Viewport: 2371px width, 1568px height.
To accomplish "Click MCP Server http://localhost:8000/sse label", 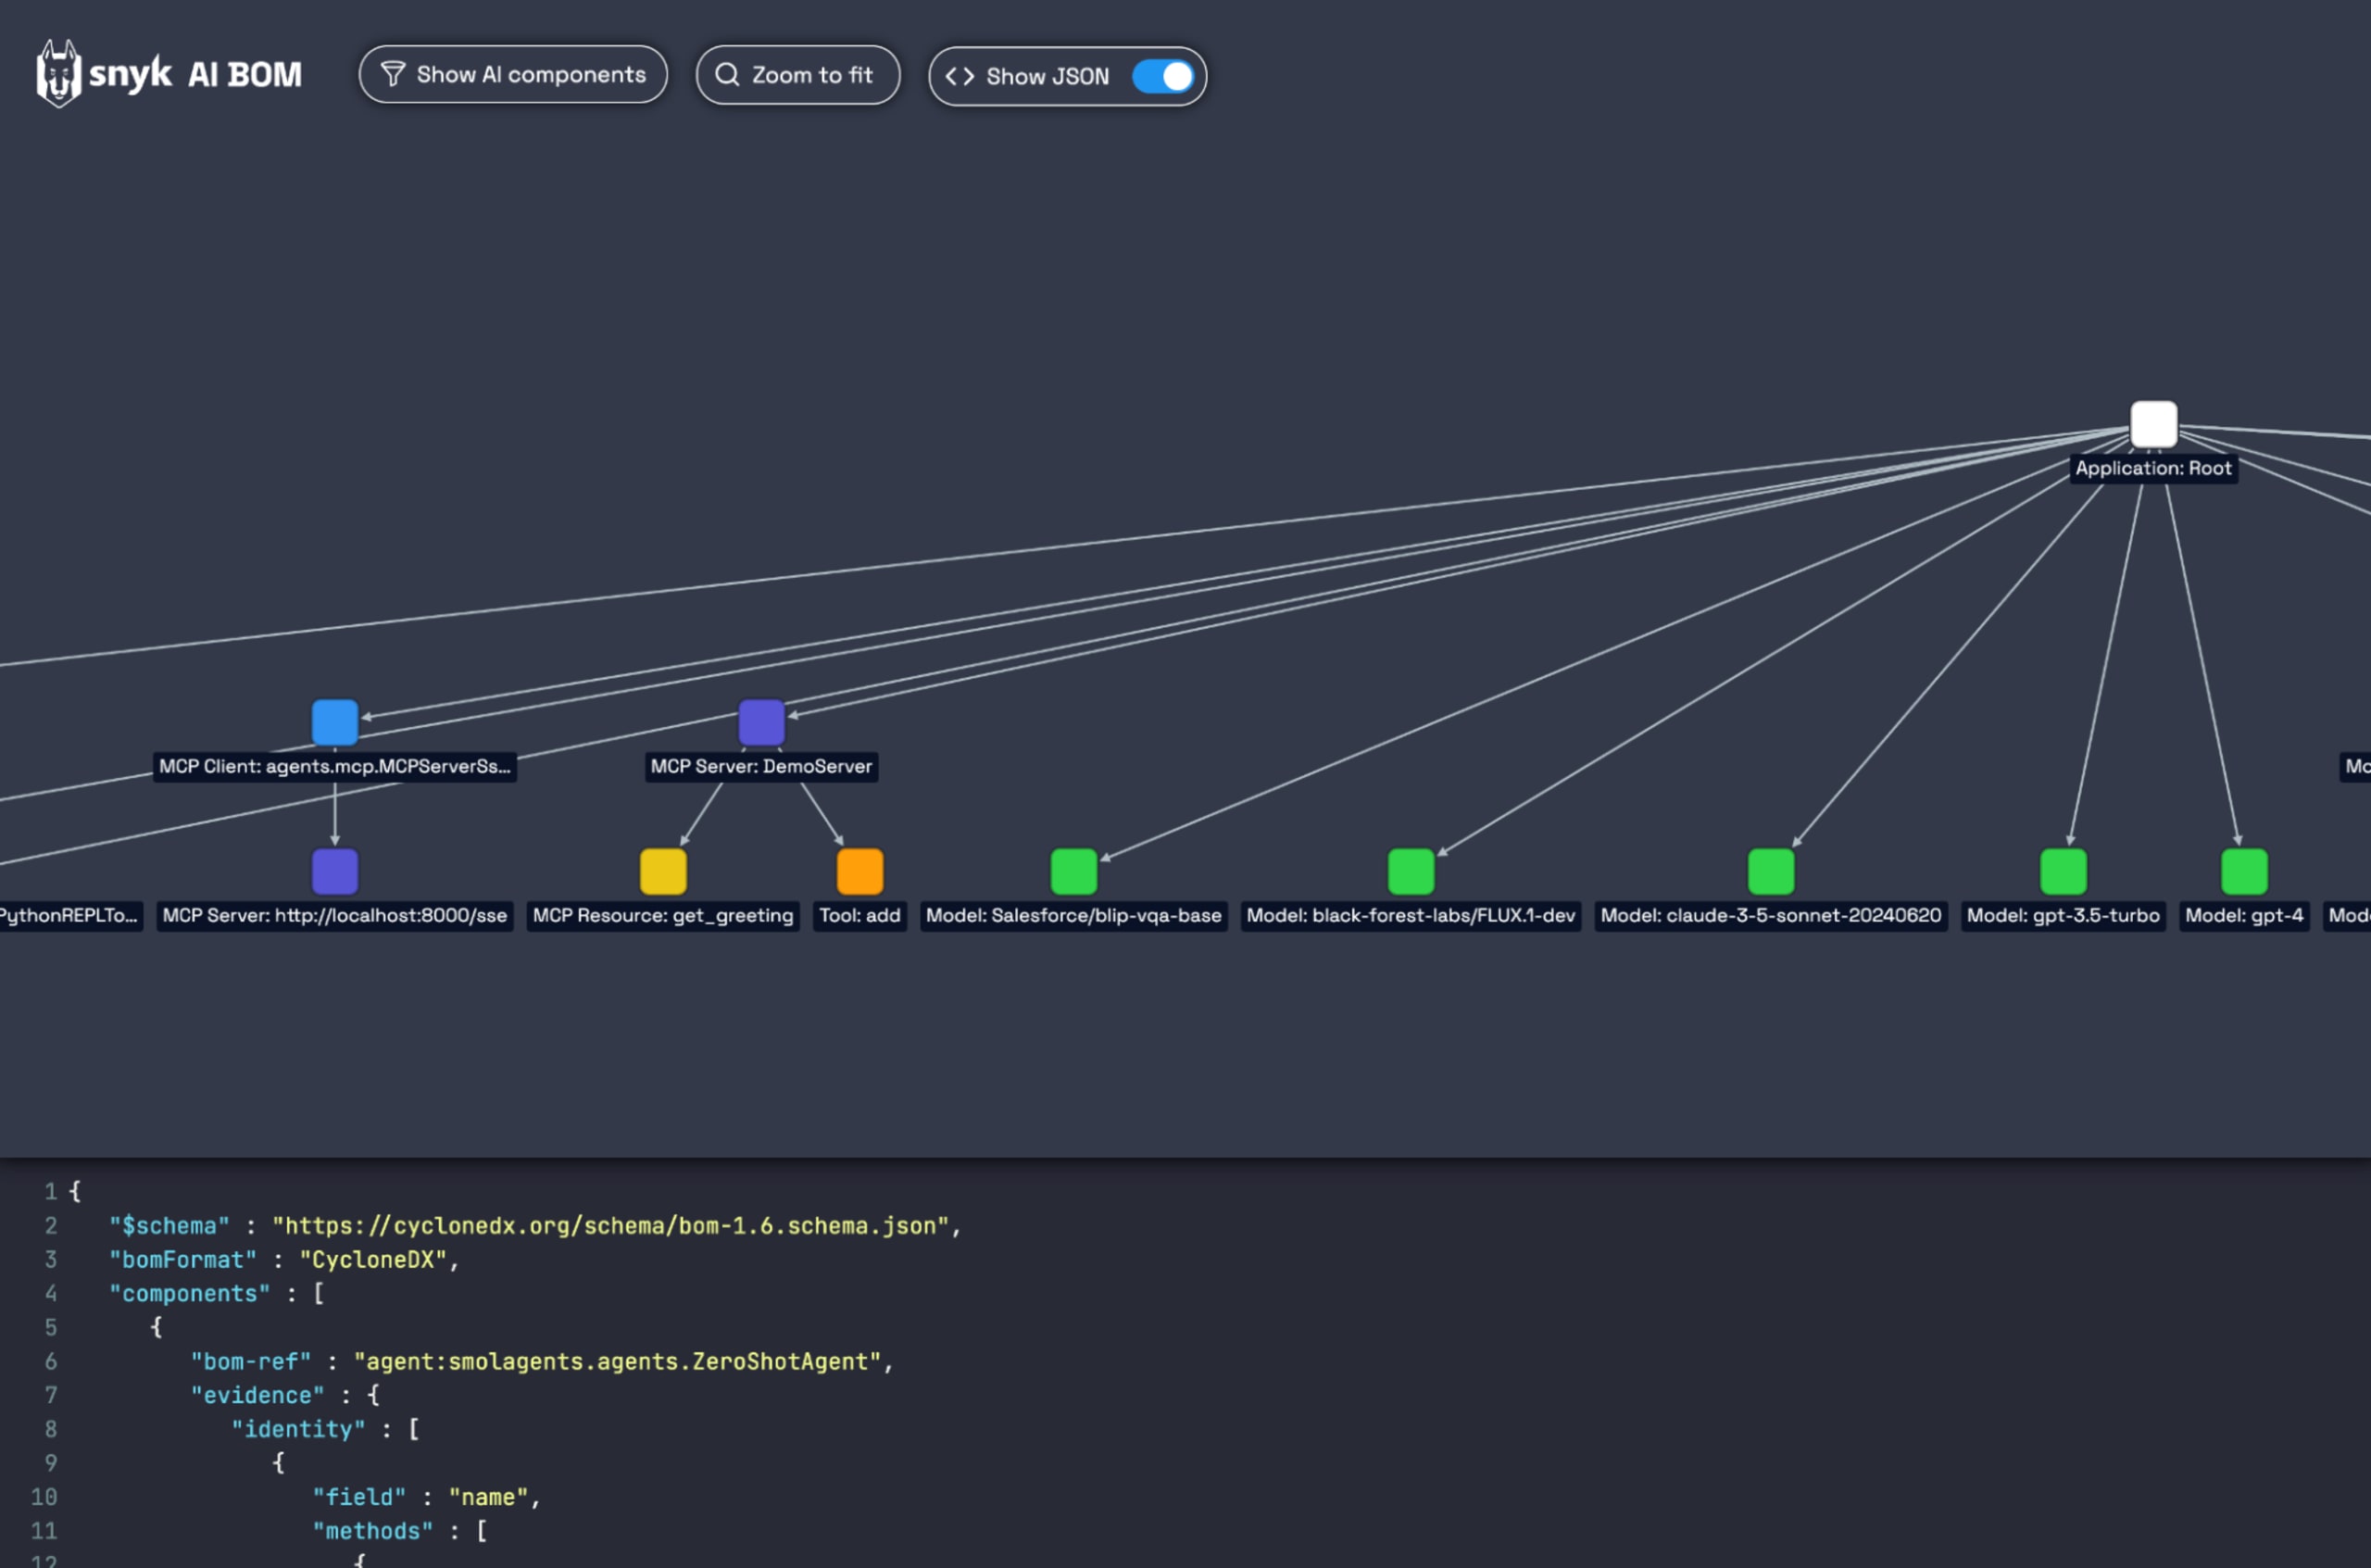I will coord(335,915).
